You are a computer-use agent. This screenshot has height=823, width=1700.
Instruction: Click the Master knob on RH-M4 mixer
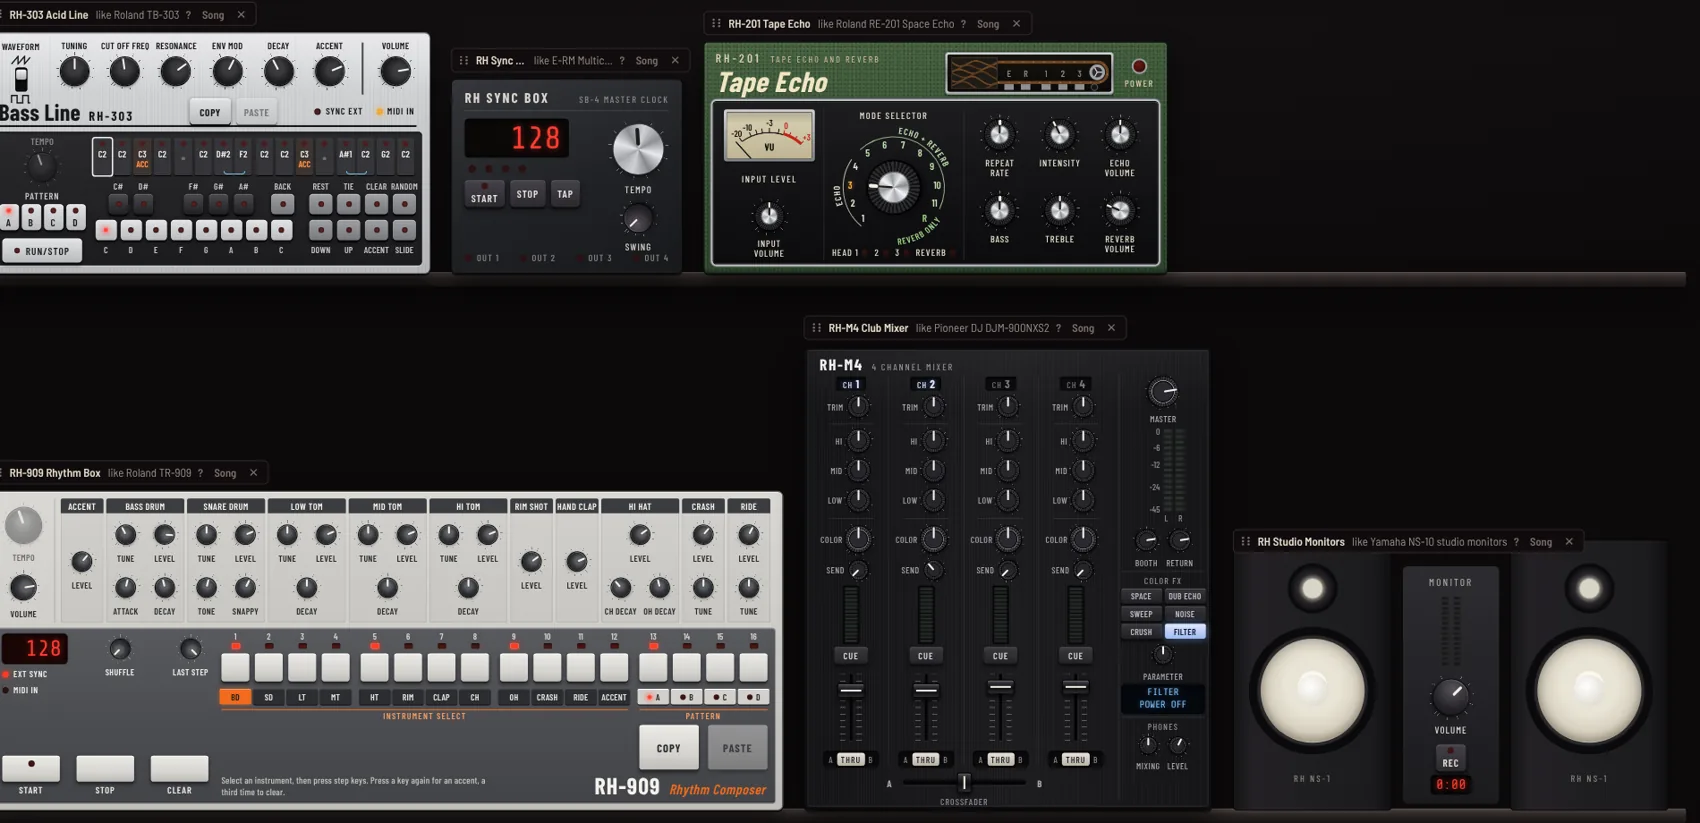1162,392
